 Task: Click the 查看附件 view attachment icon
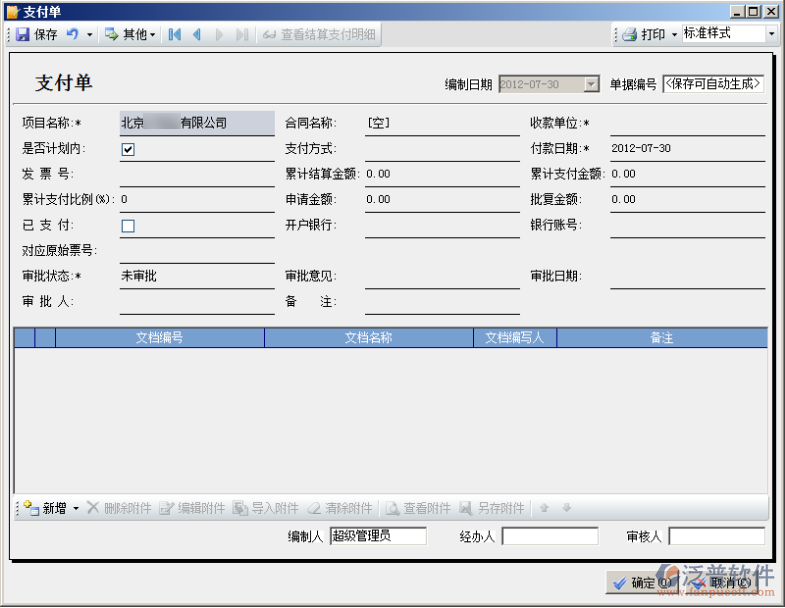coord(393,508)
